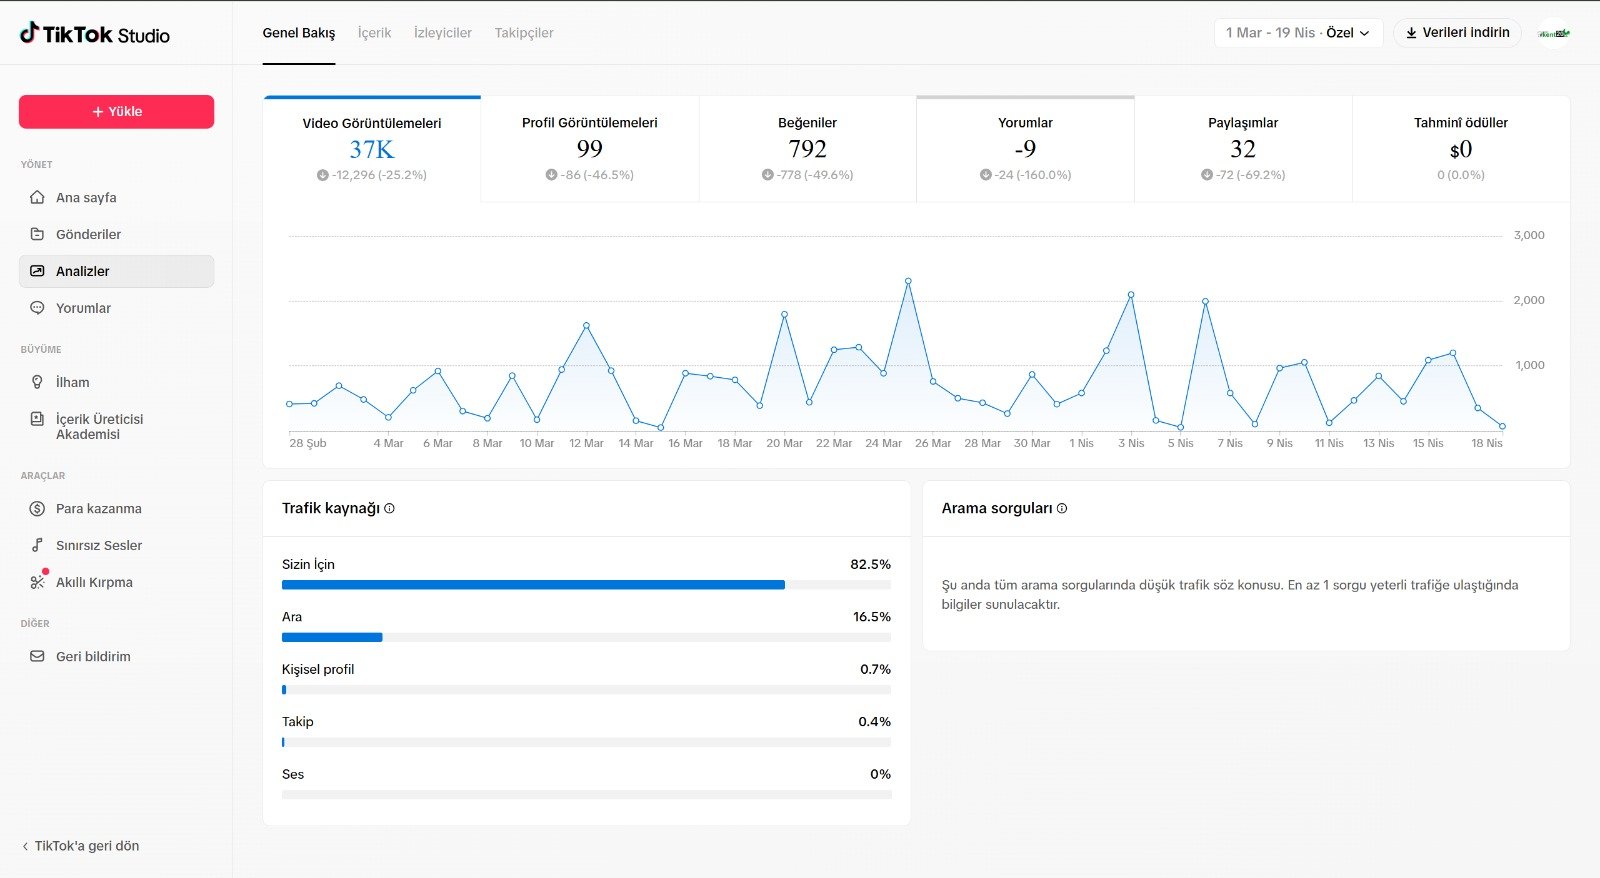Click the İlham lightbulb icon
The height and width of the screenshot is (878, 1600).
click(x=37, y=382)
